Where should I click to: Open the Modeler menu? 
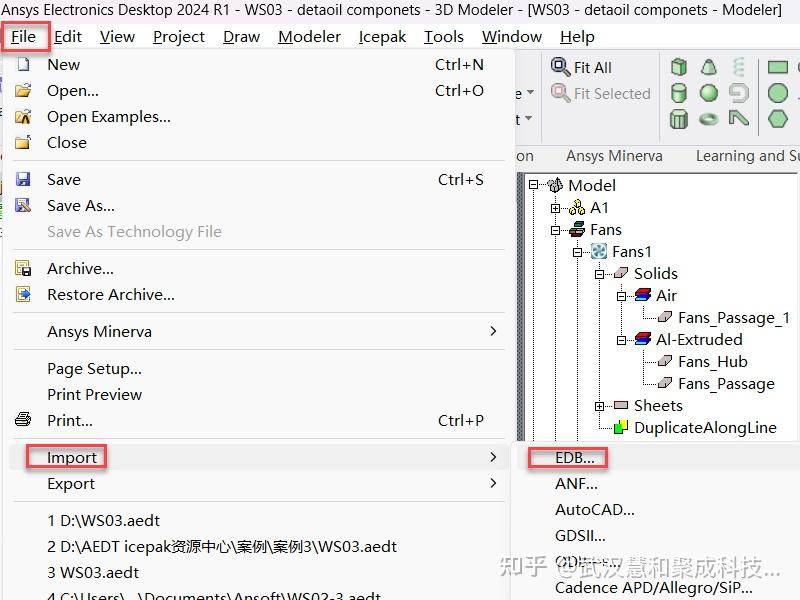[x=309, y=37]
